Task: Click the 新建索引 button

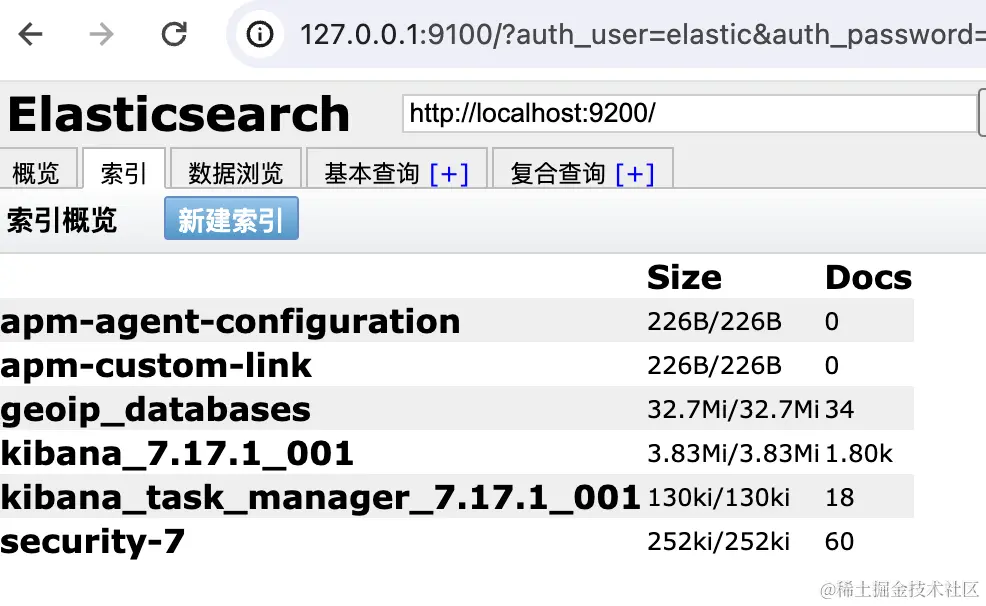Action: point(231,219)
